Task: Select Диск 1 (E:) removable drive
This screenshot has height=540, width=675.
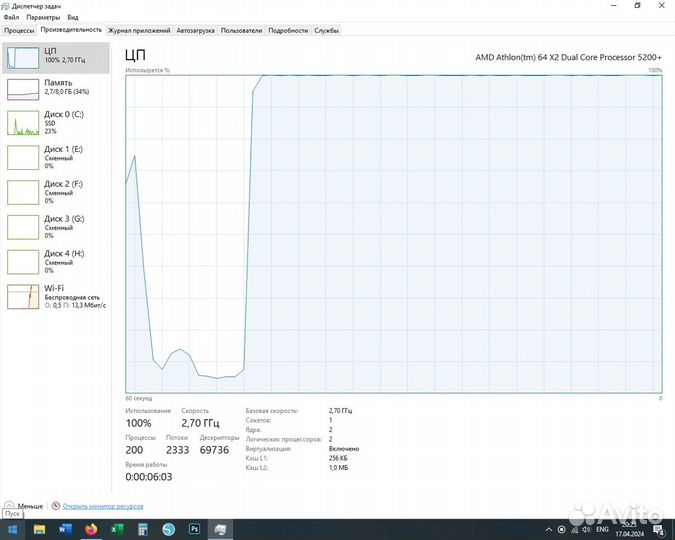Action: pyautogui.click(x=55, y=157)
